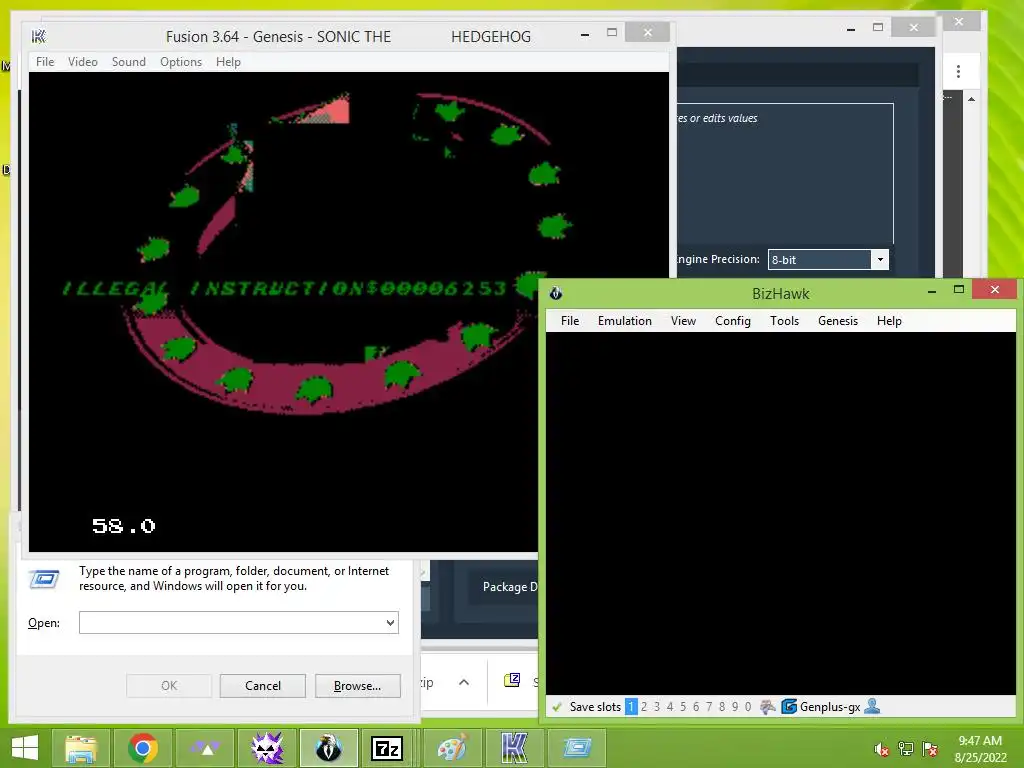
Task: Switch to Kega Fusion K icon on taskbar
Action: (x=515, y=748)
